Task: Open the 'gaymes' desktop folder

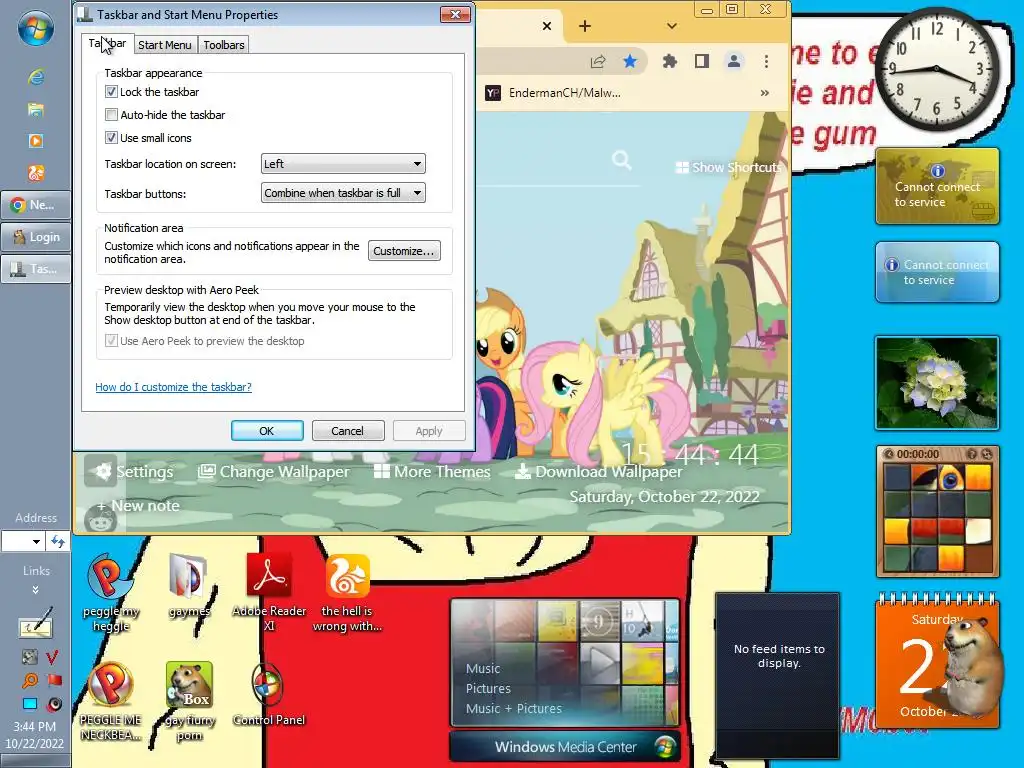Action: pyautogui.click(x=189, y=585)
